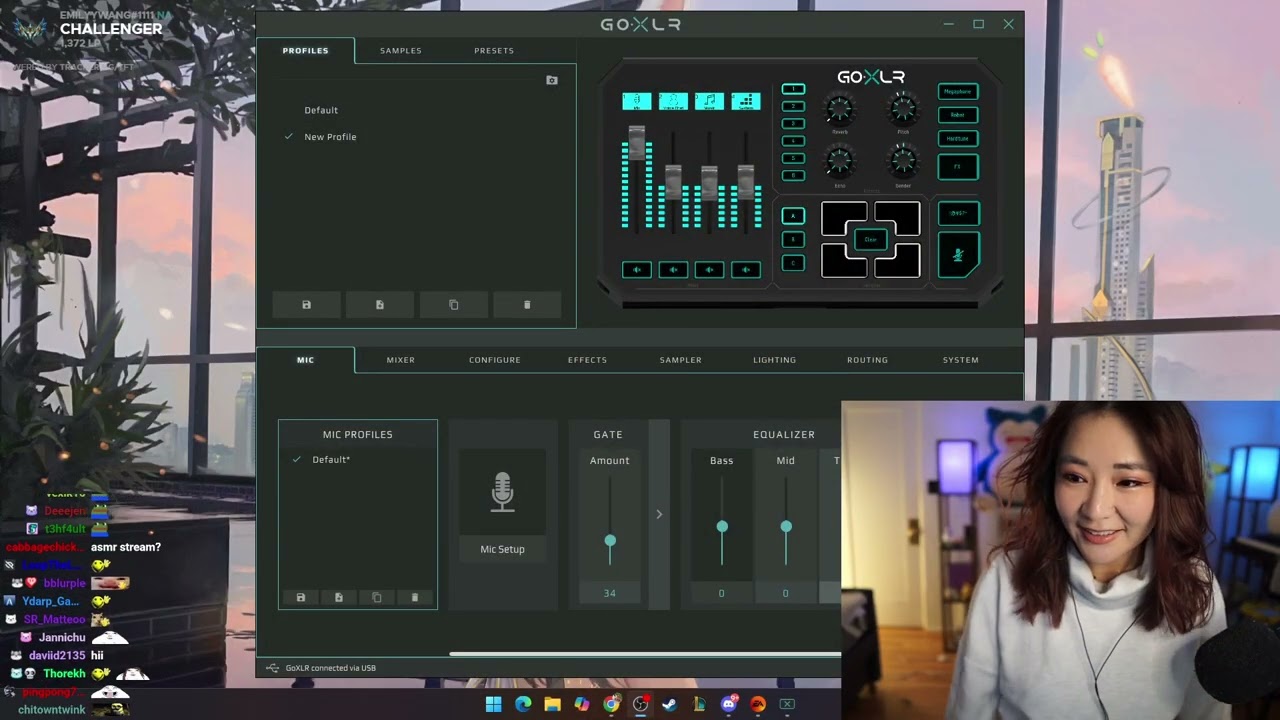Image resolution: width=1280 pixels, height=720 pixels.
Task: Click the Pitch knob
Action: tap(903, 109)
